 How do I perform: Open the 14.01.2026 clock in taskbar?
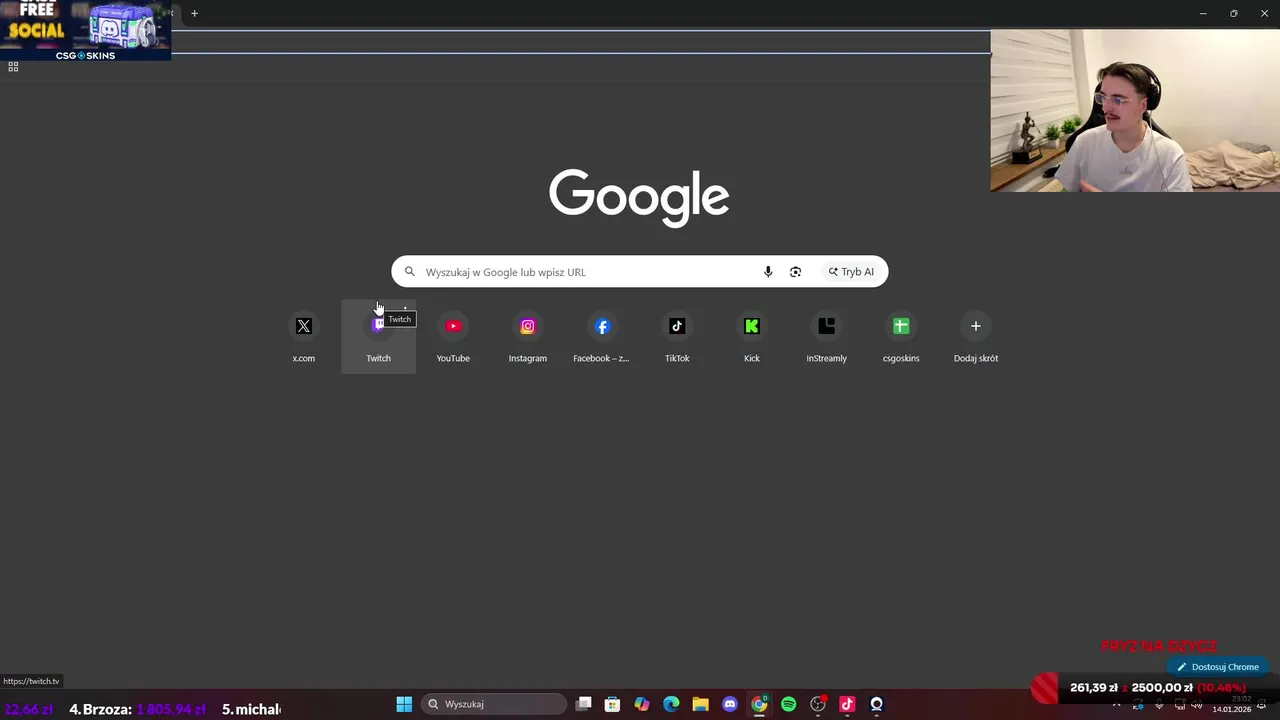(1232, 704)
